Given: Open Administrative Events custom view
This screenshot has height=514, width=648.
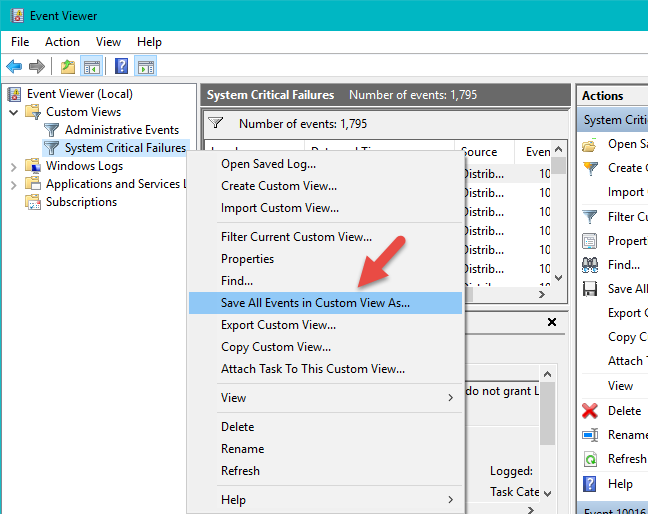Looking at the screenshot, I should (122, 130).
